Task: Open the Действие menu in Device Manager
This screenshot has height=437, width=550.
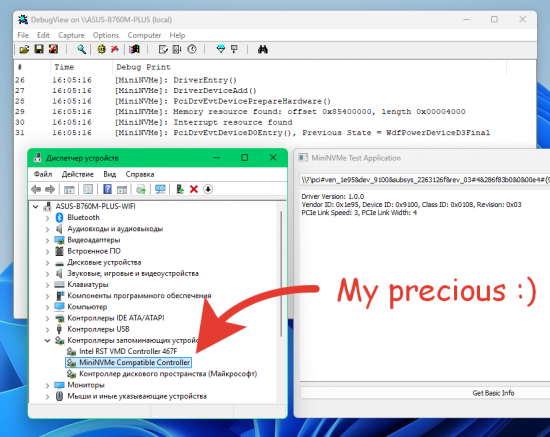Action: (78, 174)
